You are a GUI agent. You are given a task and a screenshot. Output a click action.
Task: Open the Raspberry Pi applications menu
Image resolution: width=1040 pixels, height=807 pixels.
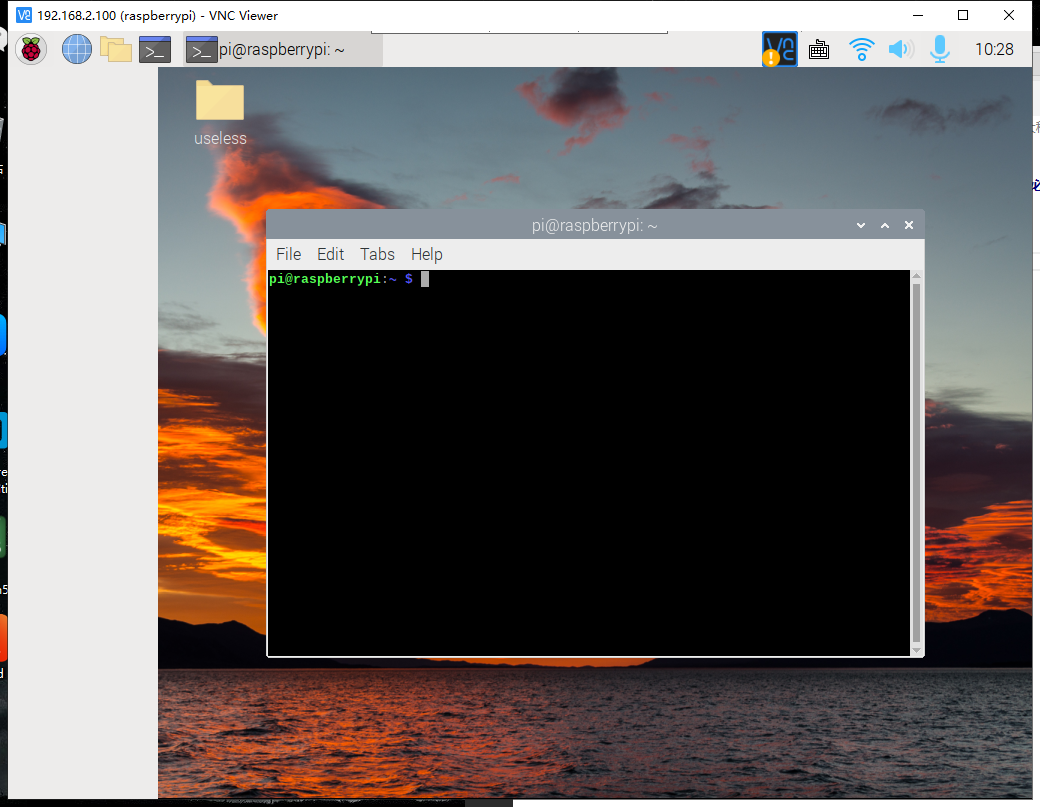31,49
